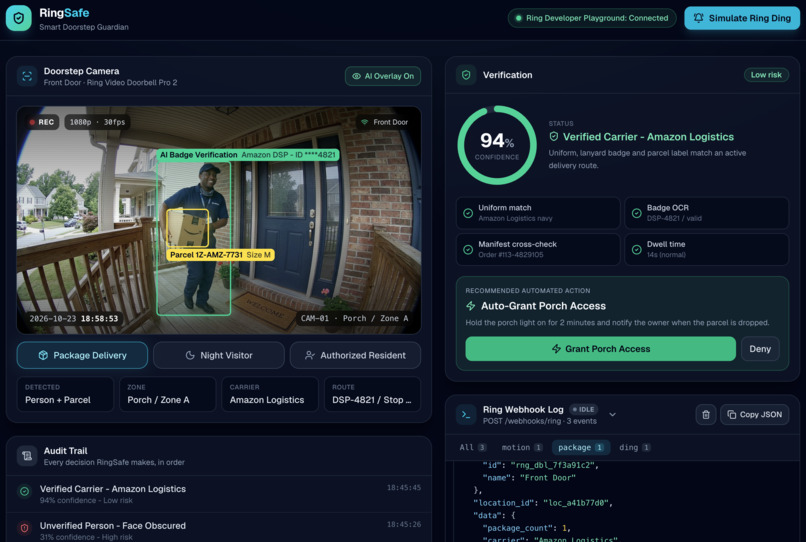Click lightning icon next to Auto-Grant Porch Access
This screenshot has height=542, width=806.
pyautogui.click(x=470, y=306)
